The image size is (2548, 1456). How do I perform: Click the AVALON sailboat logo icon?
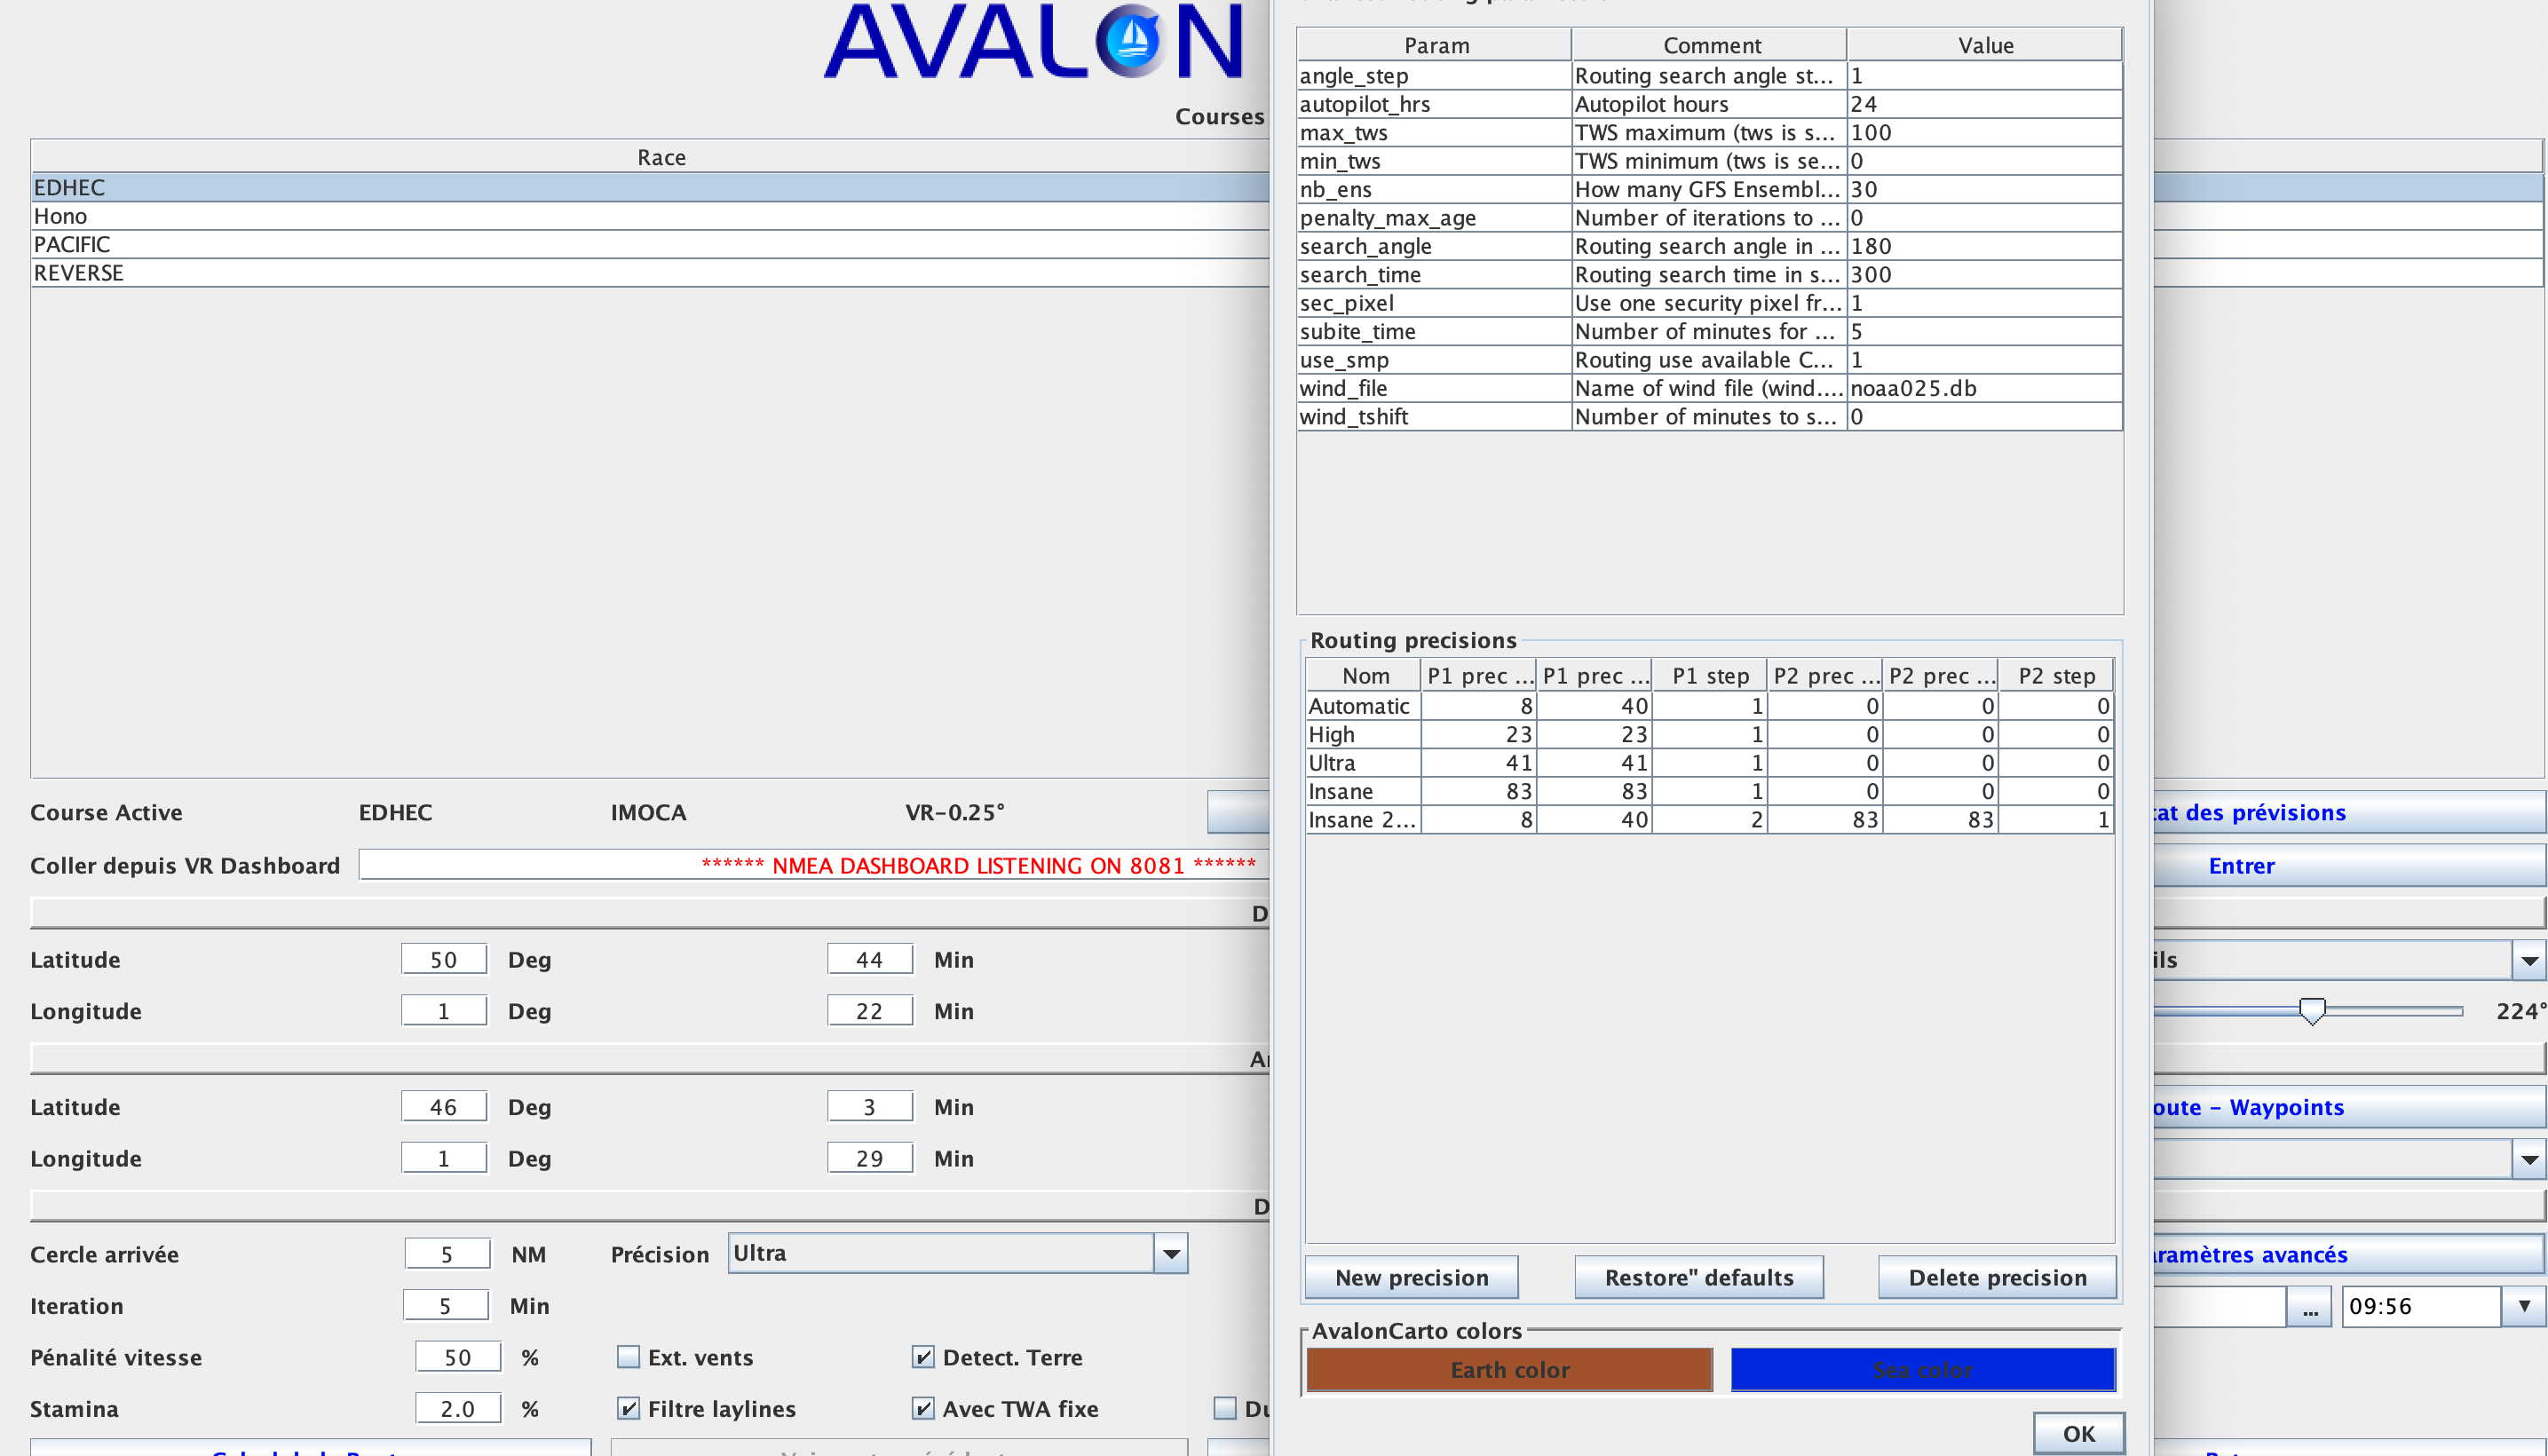1132,42
